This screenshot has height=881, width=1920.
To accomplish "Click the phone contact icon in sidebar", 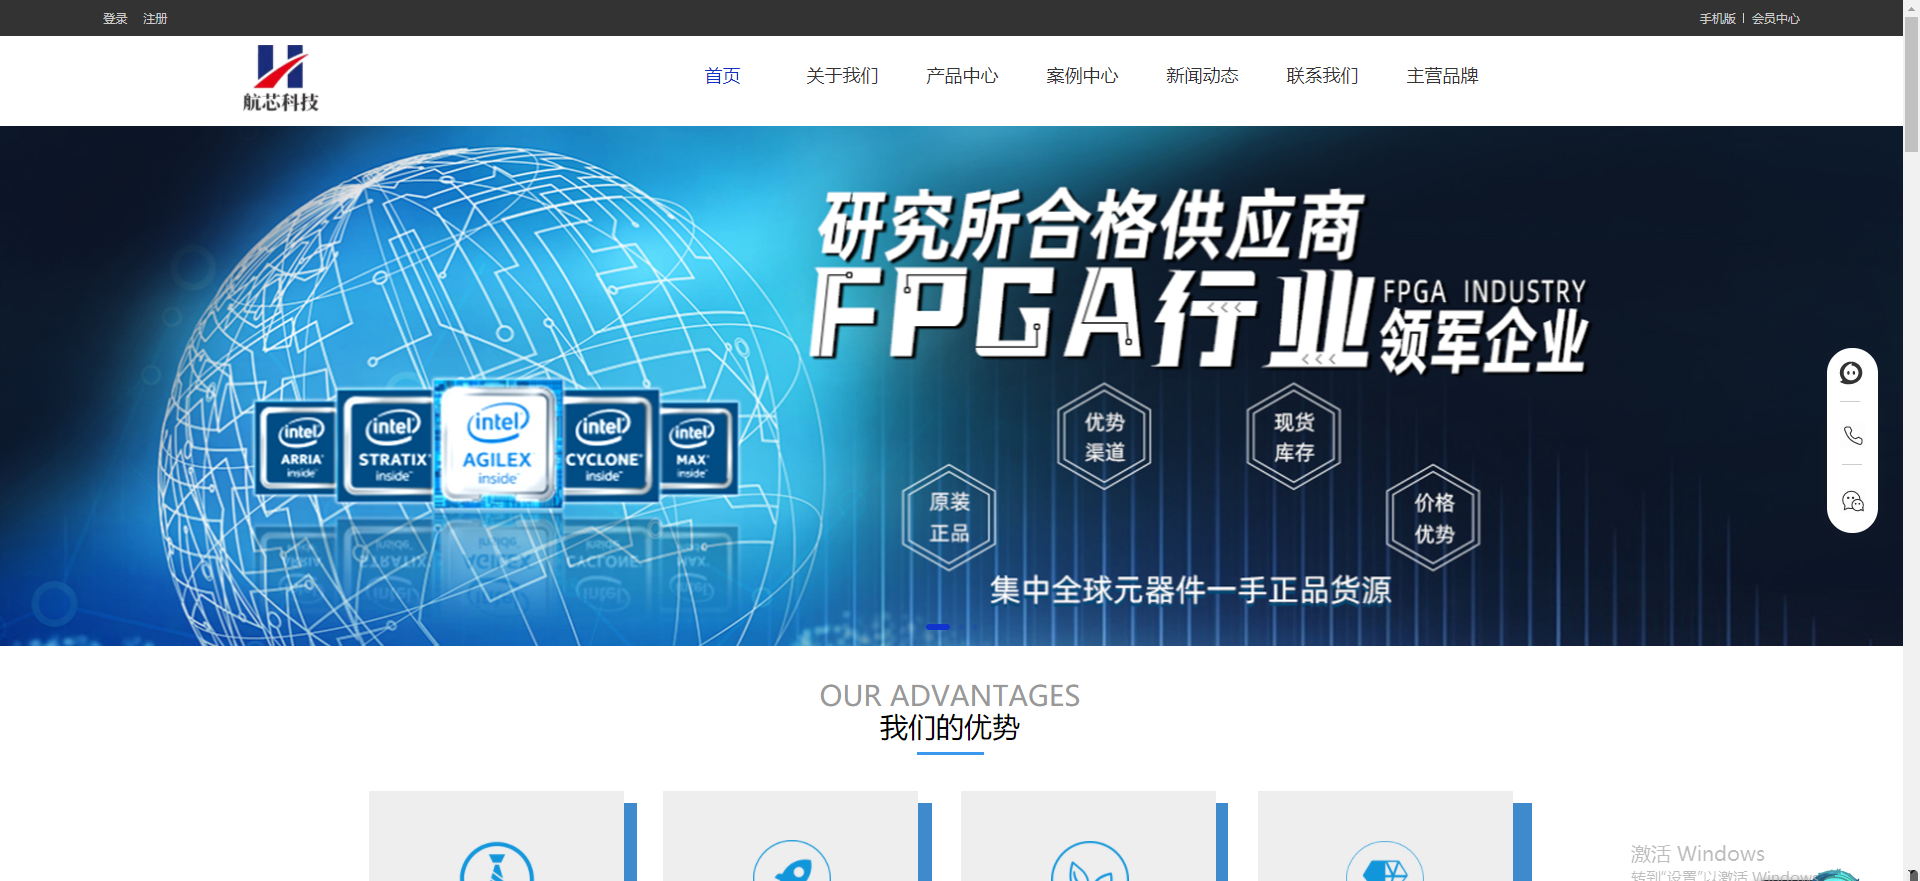I will (1852, 435).
